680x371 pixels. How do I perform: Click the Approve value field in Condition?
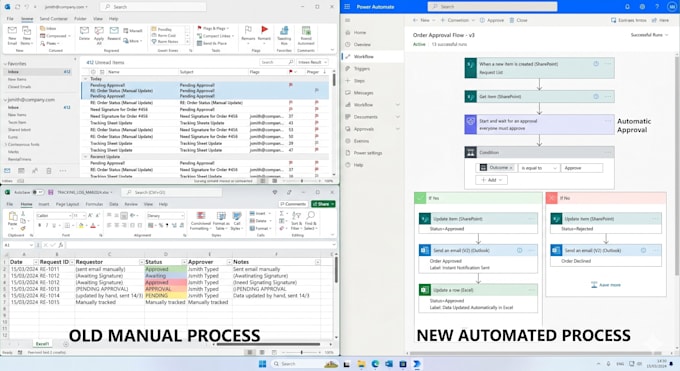(x=581, y=168)
